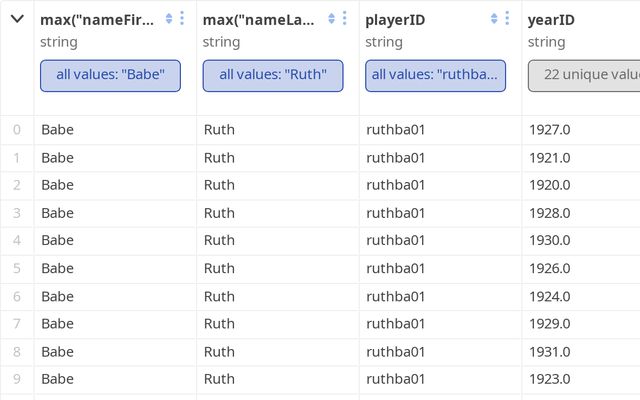Image resolution: width=640 pixels, height=400 pixels.
Task: Click the 1931.0 yearID cell
Action: [x=552, y=351]
